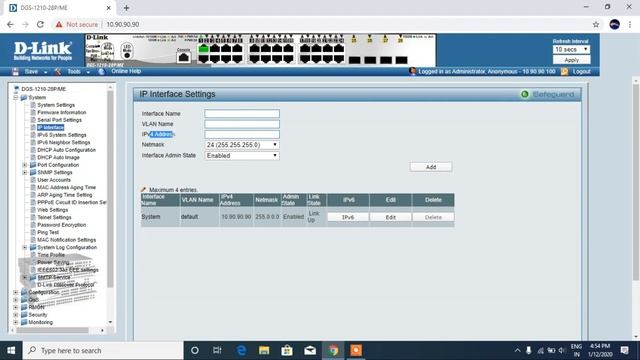Open the Windows Start menu

tap(11, 350)
